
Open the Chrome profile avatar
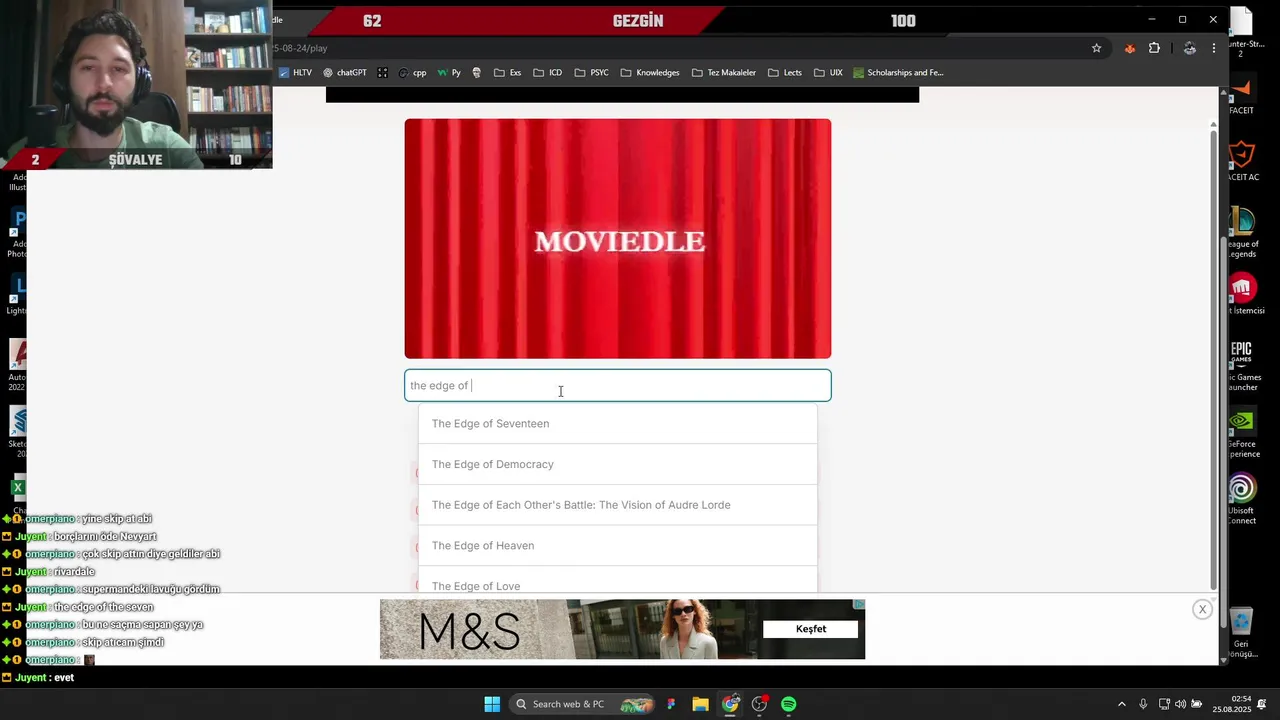(x=1189, y=48)
